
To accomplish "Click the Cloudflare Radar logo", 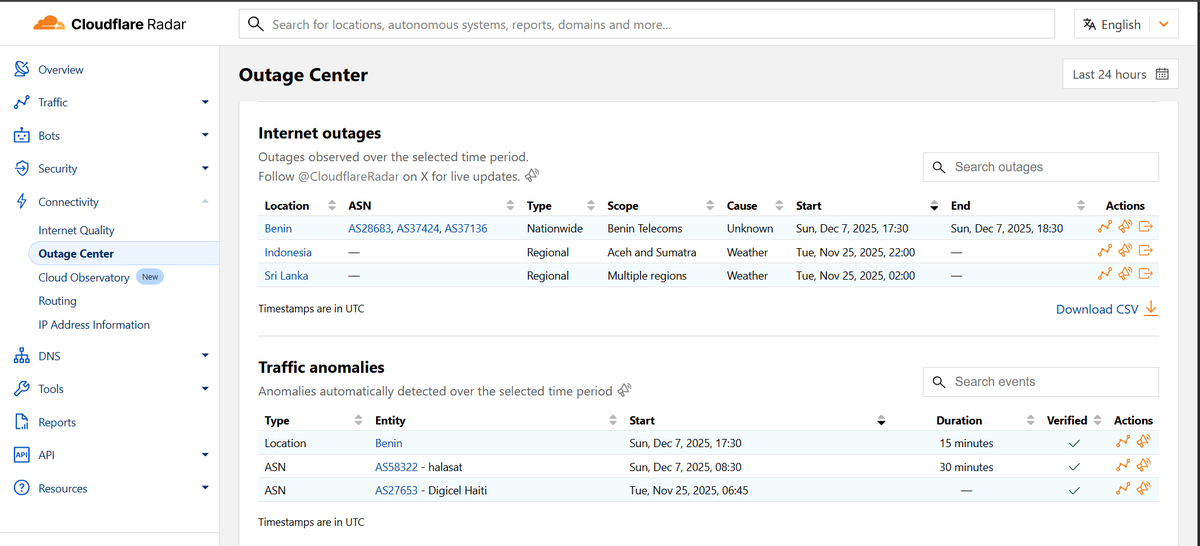I will point(110,24).
